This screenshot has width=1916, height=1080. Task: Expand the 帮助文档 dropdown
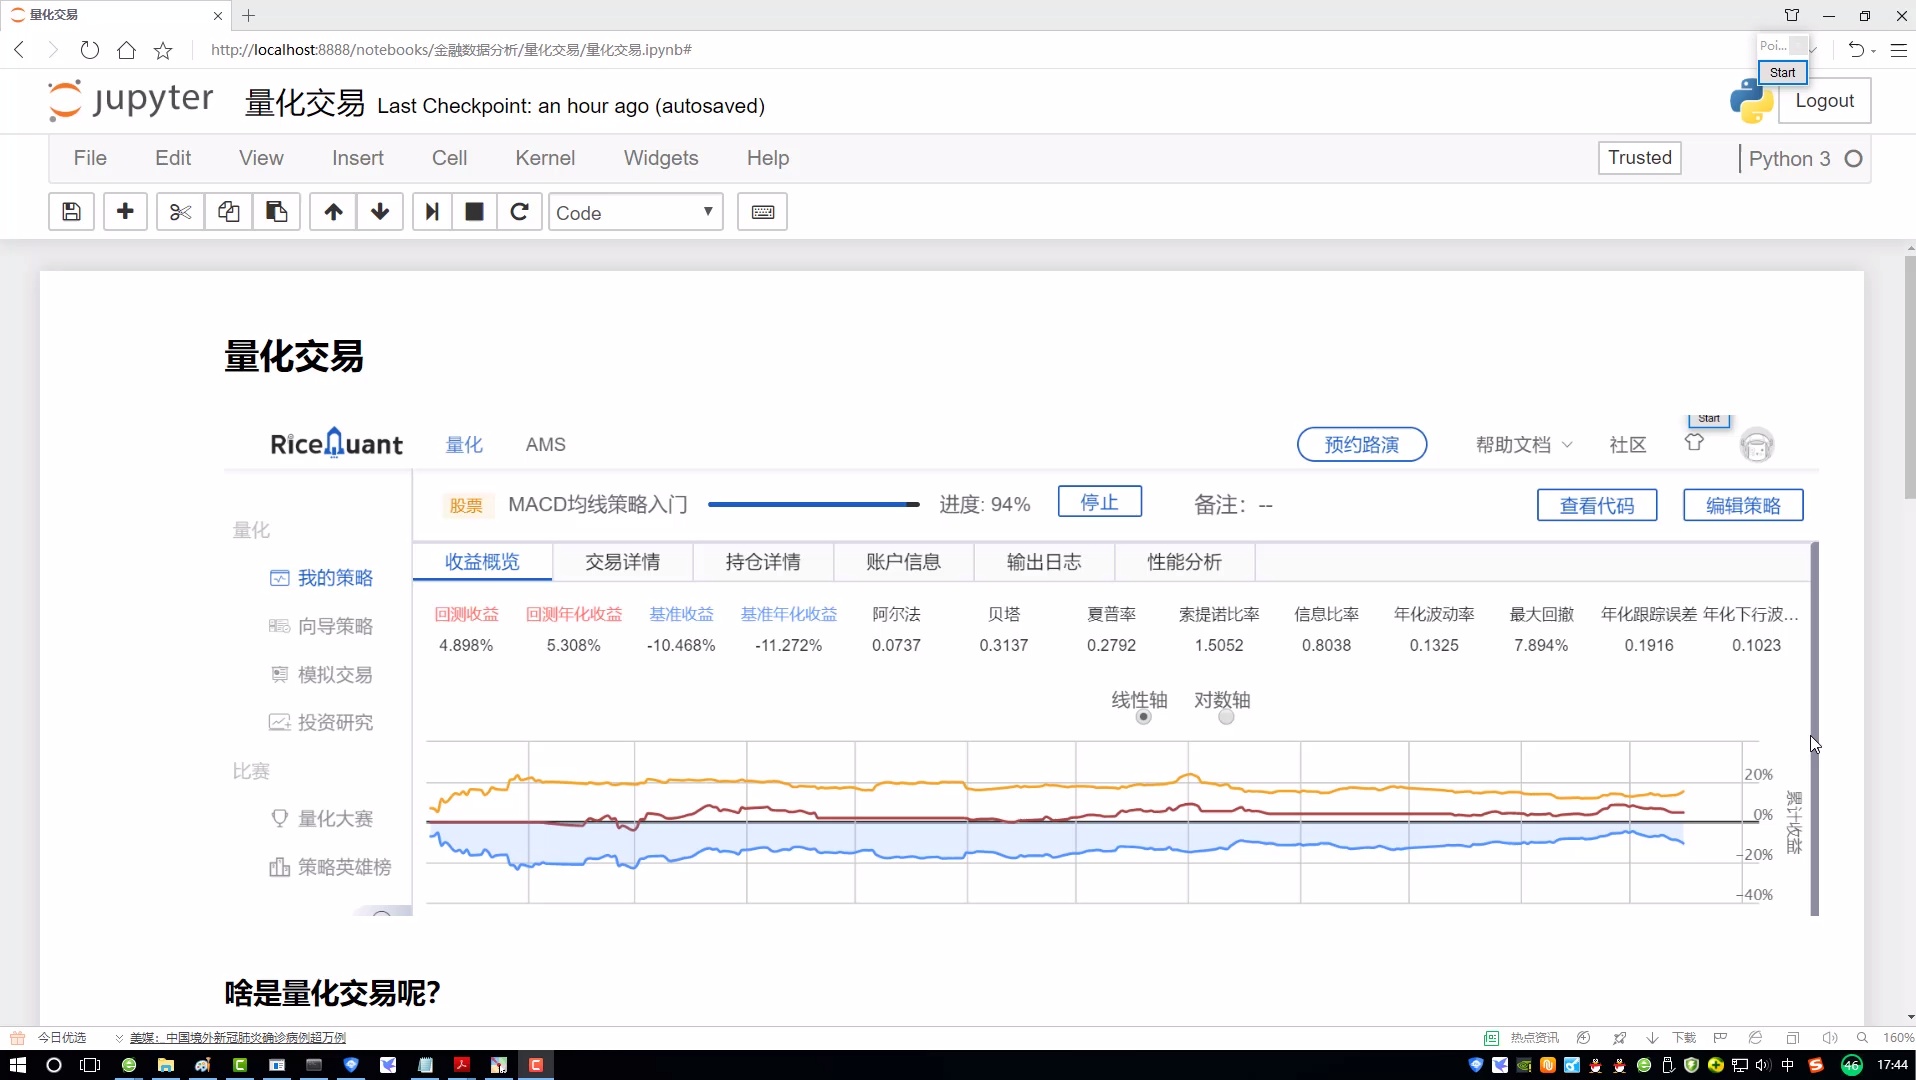pyautogui.click(x=1524, y=445)
